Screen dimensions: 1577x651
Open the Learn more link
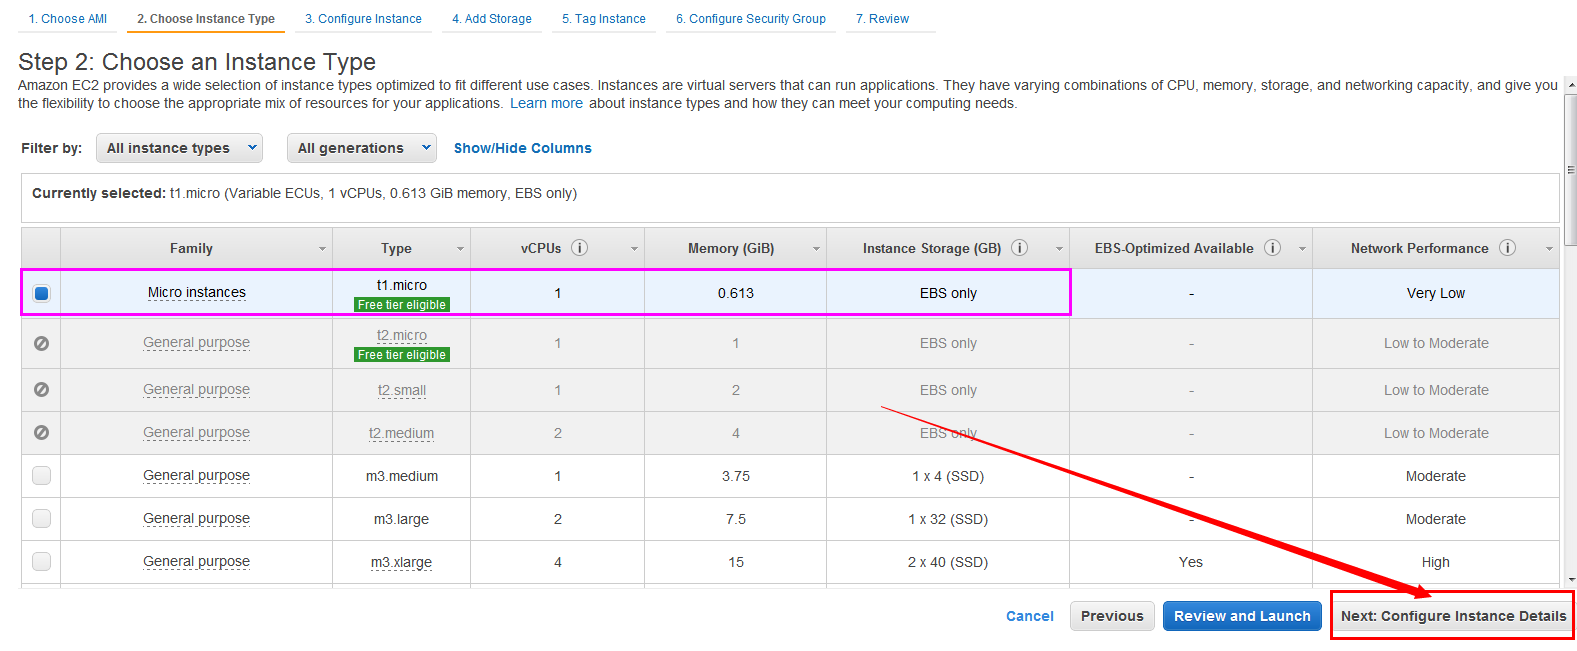[x=546, y=103]
